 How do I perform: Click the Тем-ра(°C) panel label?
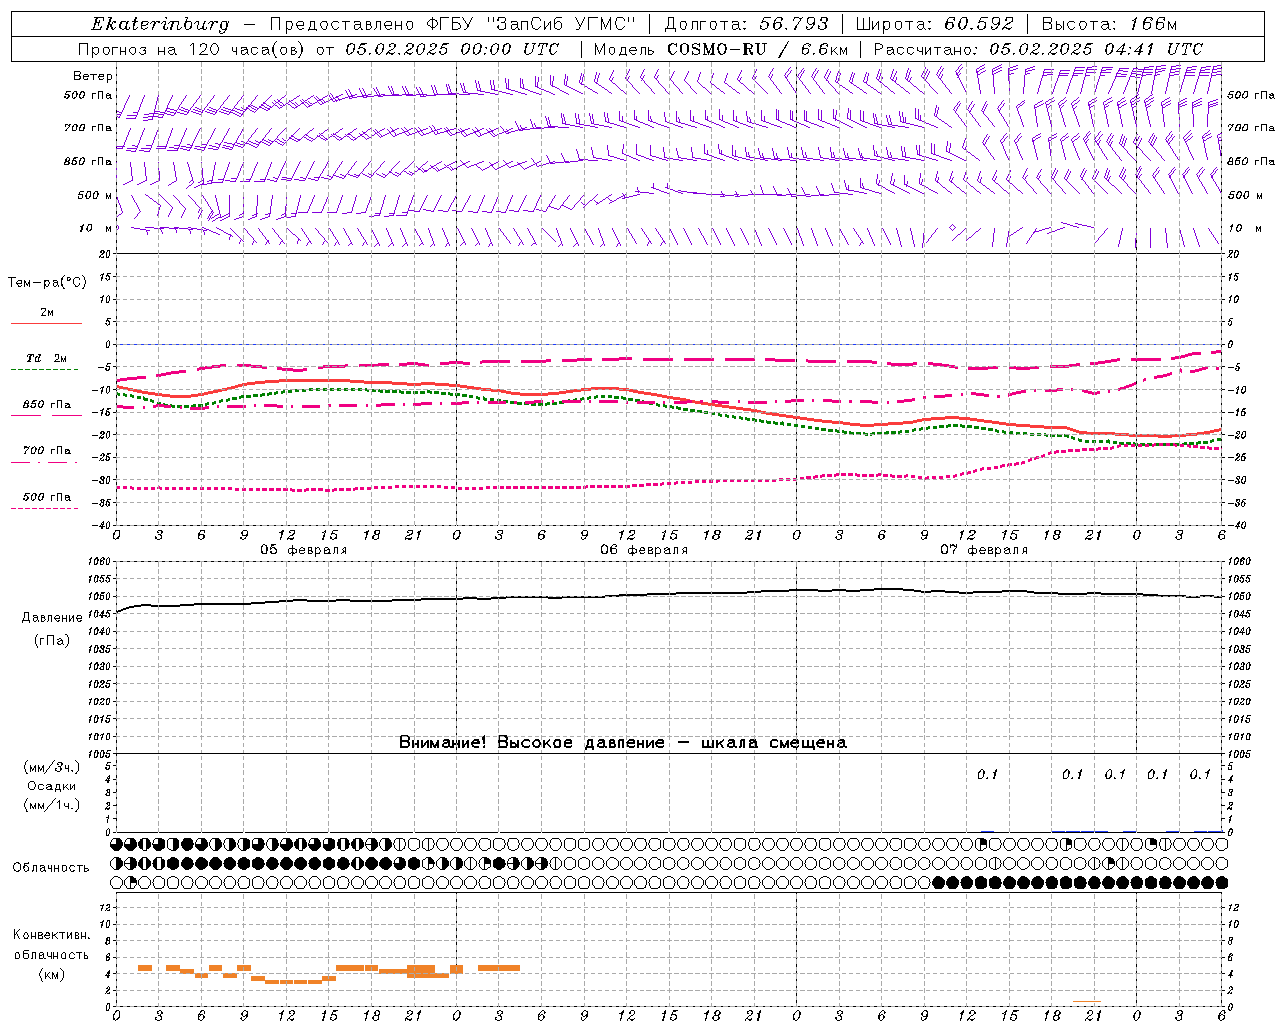[x=47, y=283]
